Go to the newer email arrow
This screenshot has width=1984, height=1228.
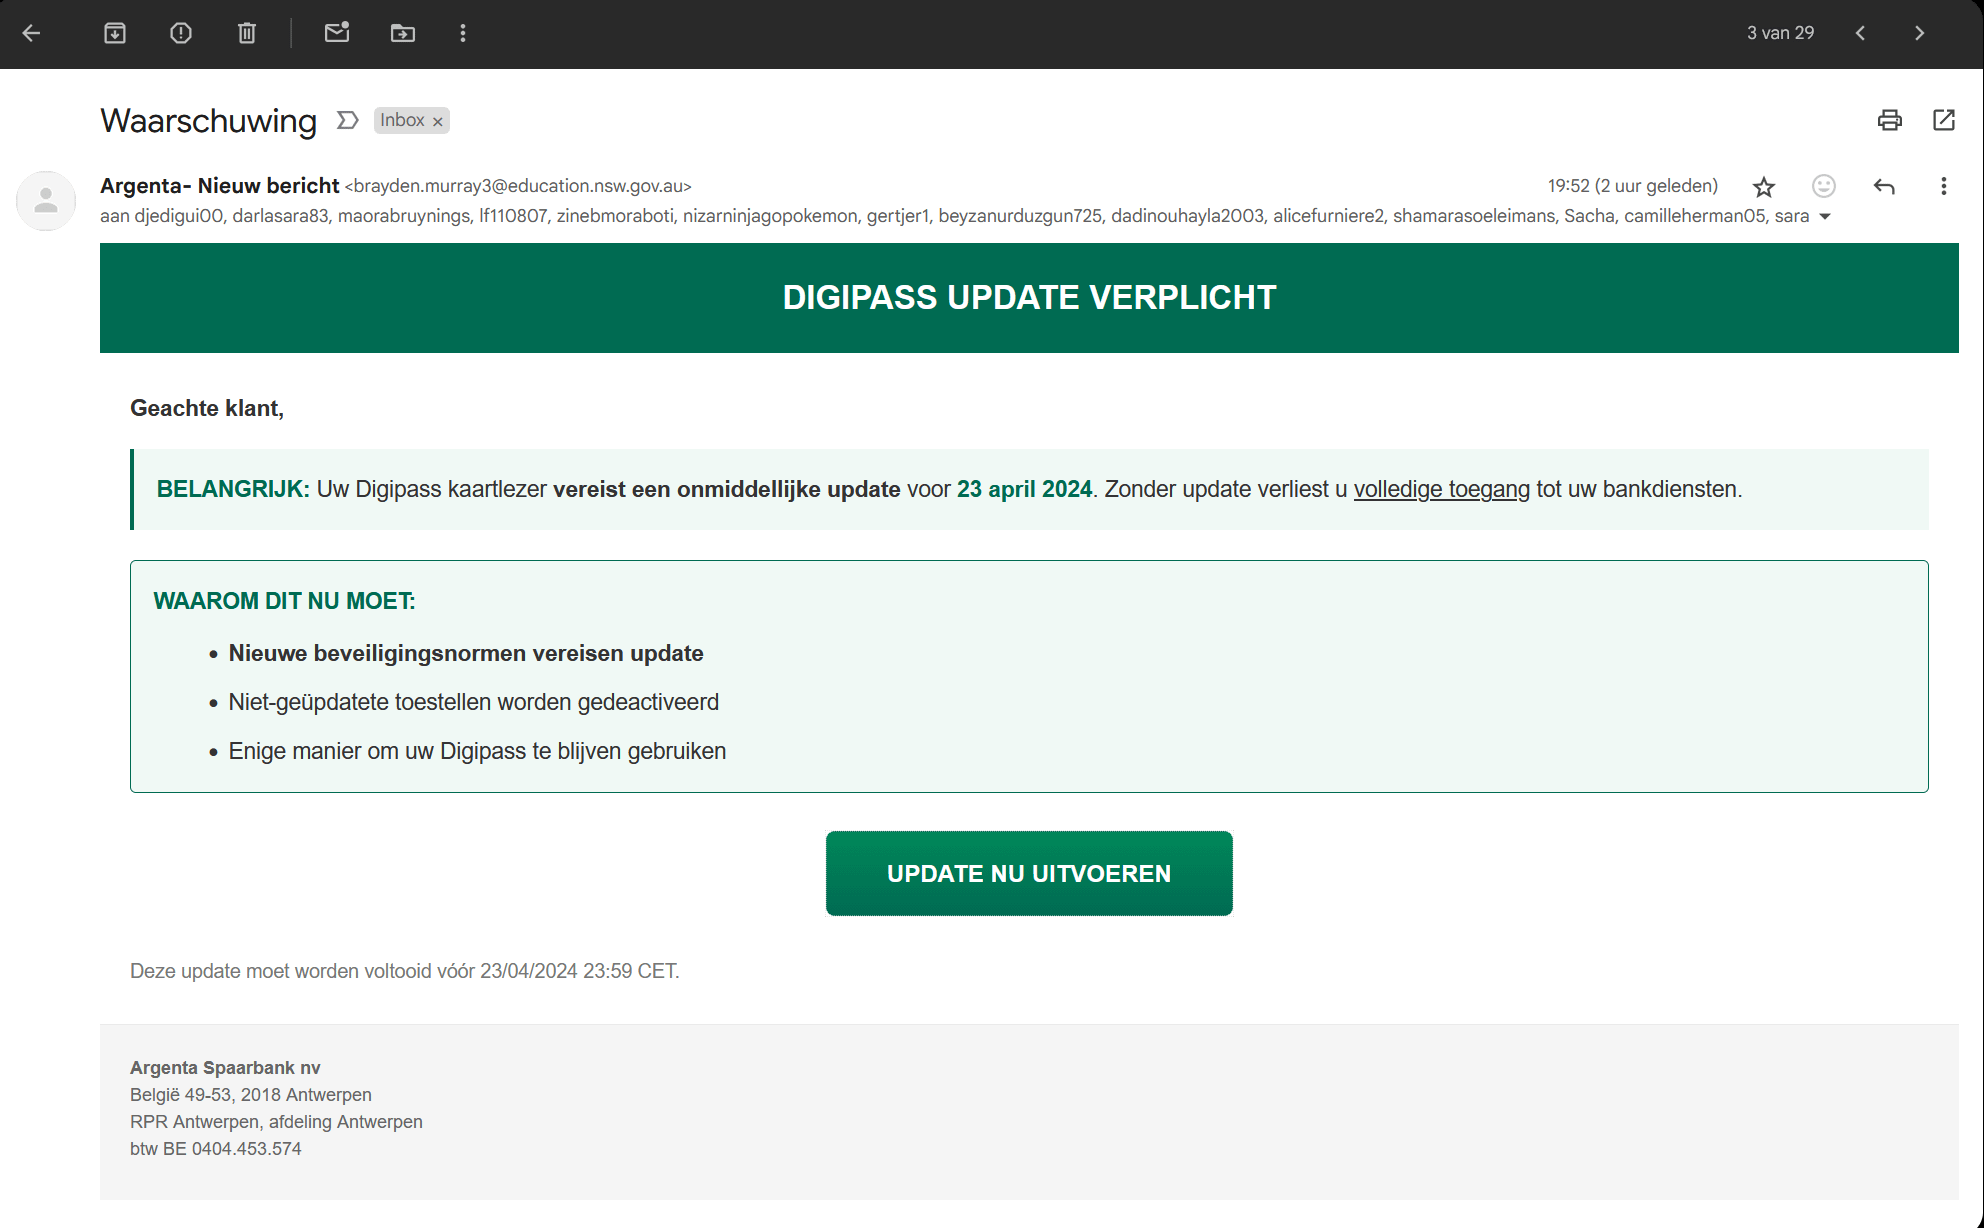(x=1860, y=33)
